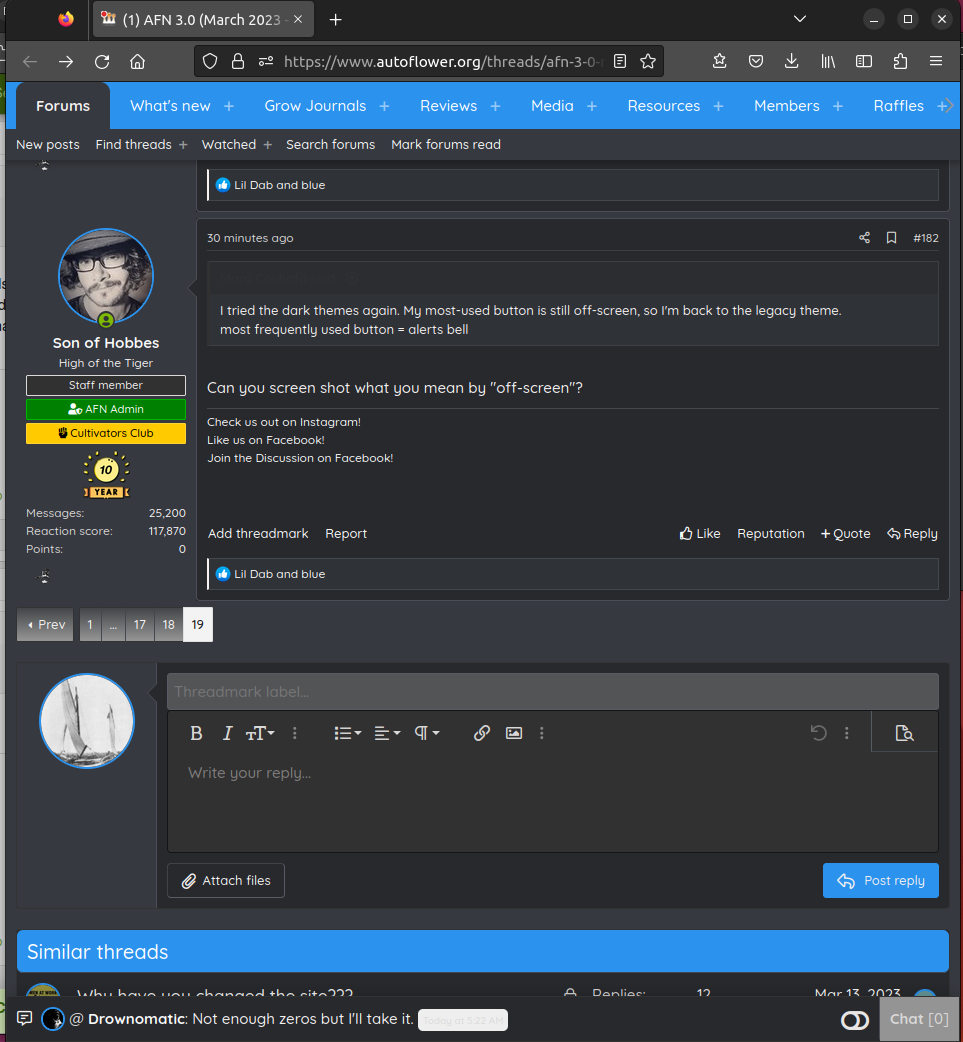The height and width of the screenshot is (1042, 963).
Task: Click the Threadmark label input field
Action: pos(552,692)
